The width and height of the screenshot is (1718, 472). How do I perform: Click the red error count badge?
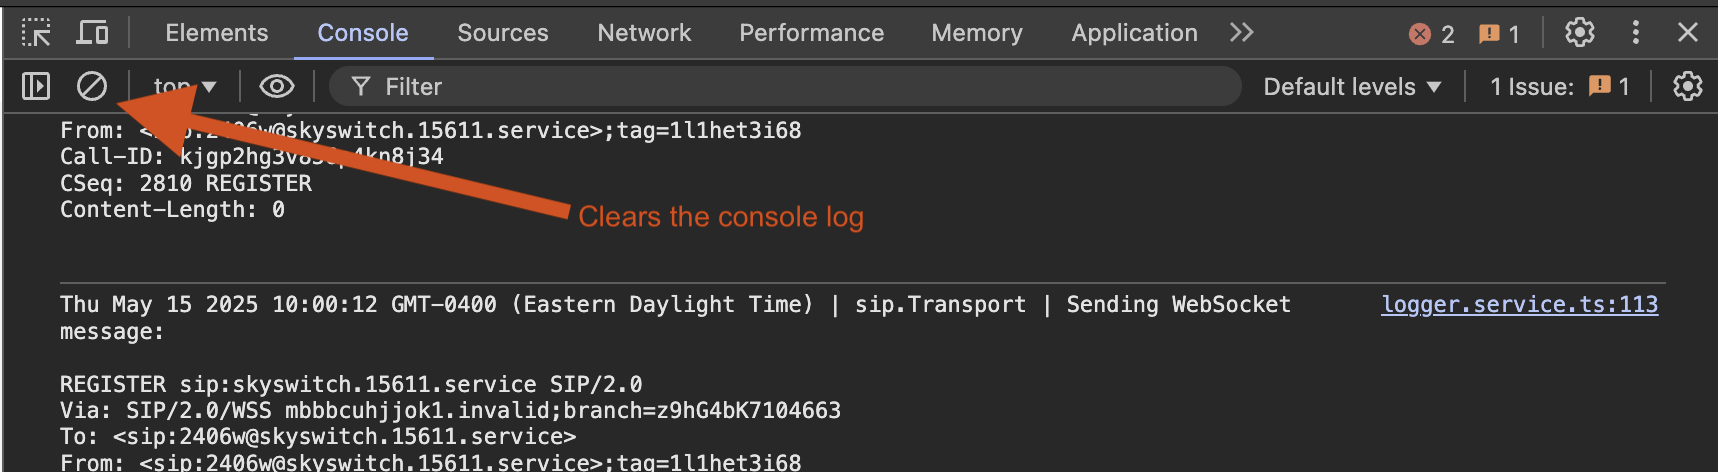(1432, 34)
